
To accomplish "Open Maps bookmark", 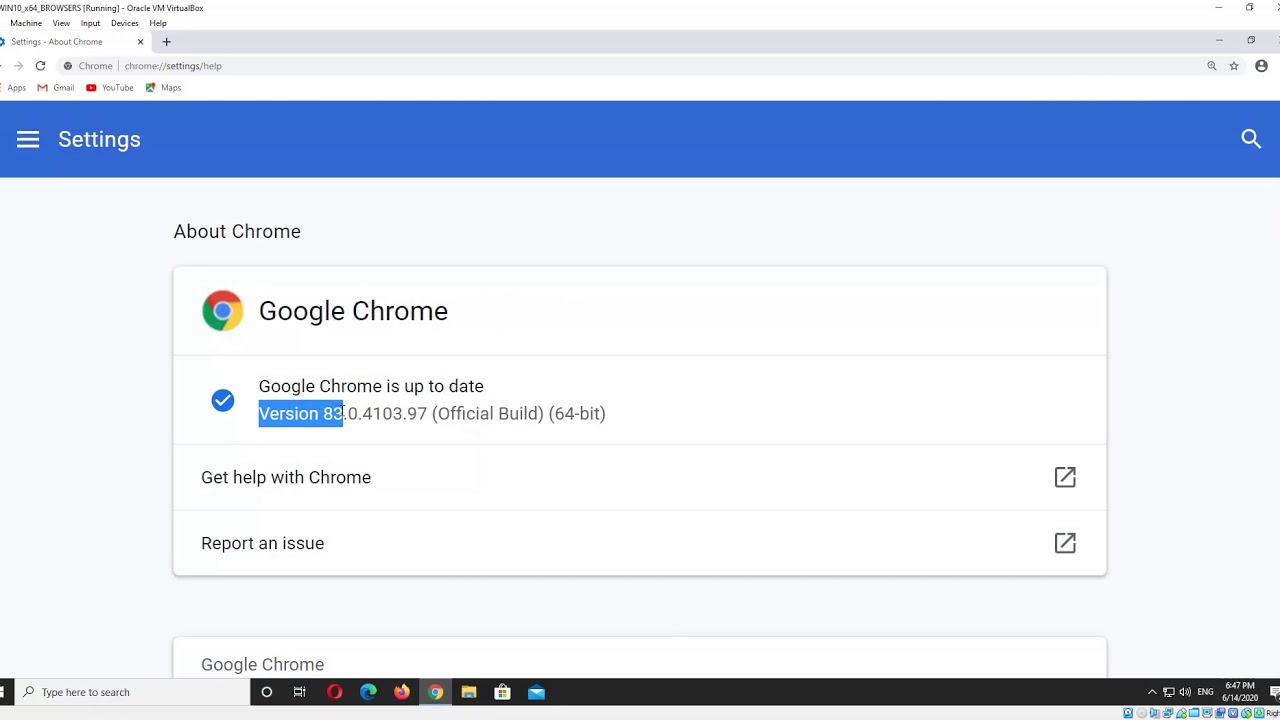I will point(164,88).
